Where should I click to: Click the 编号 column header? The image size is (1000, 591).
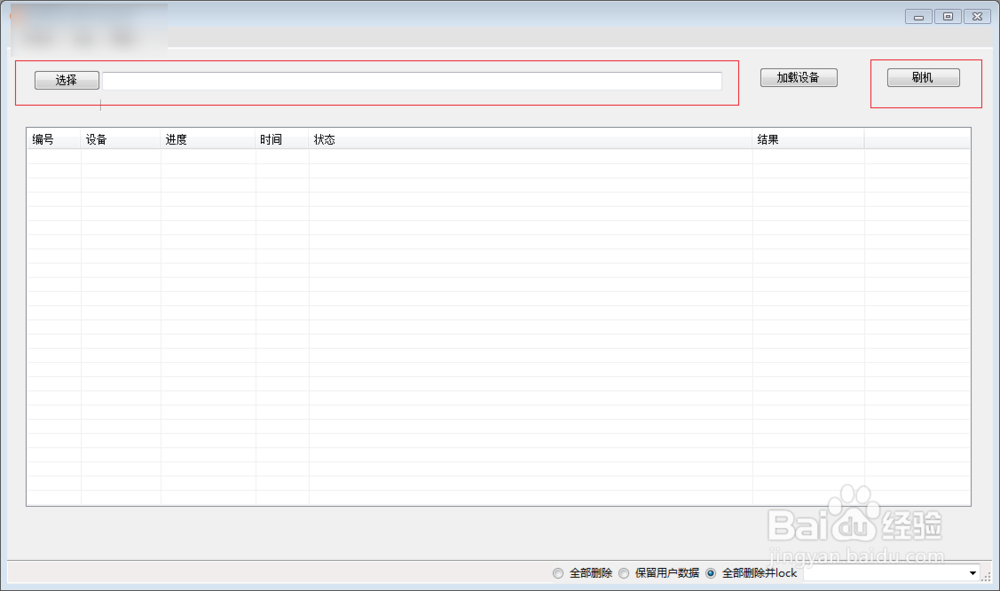(40, 139)
